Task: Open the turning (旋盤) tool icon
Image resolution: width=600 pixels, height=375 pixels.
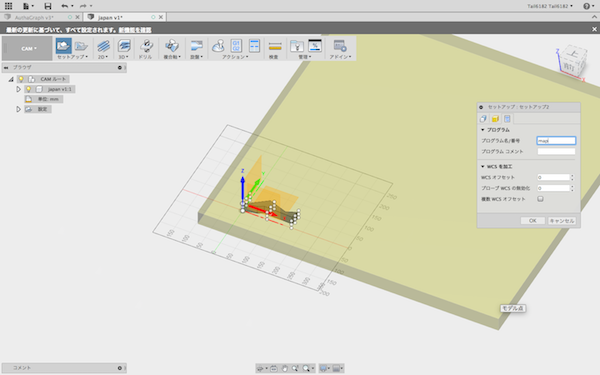Action: (x=196, y=46)
